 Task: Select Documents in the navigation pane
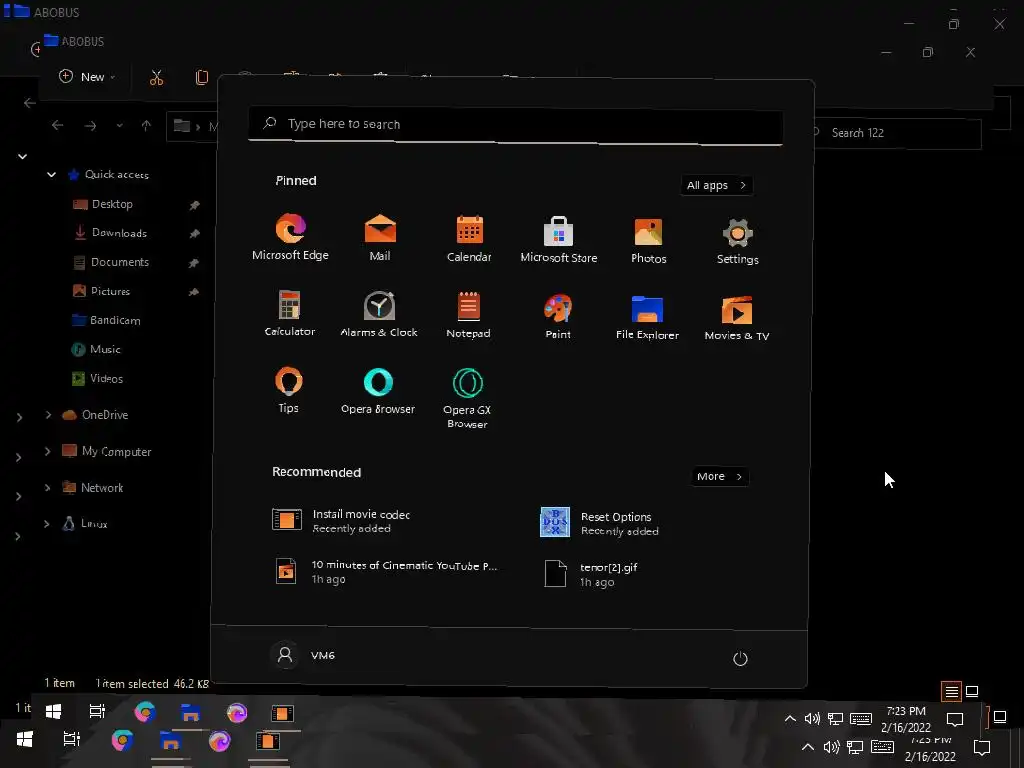click(111, 262)
